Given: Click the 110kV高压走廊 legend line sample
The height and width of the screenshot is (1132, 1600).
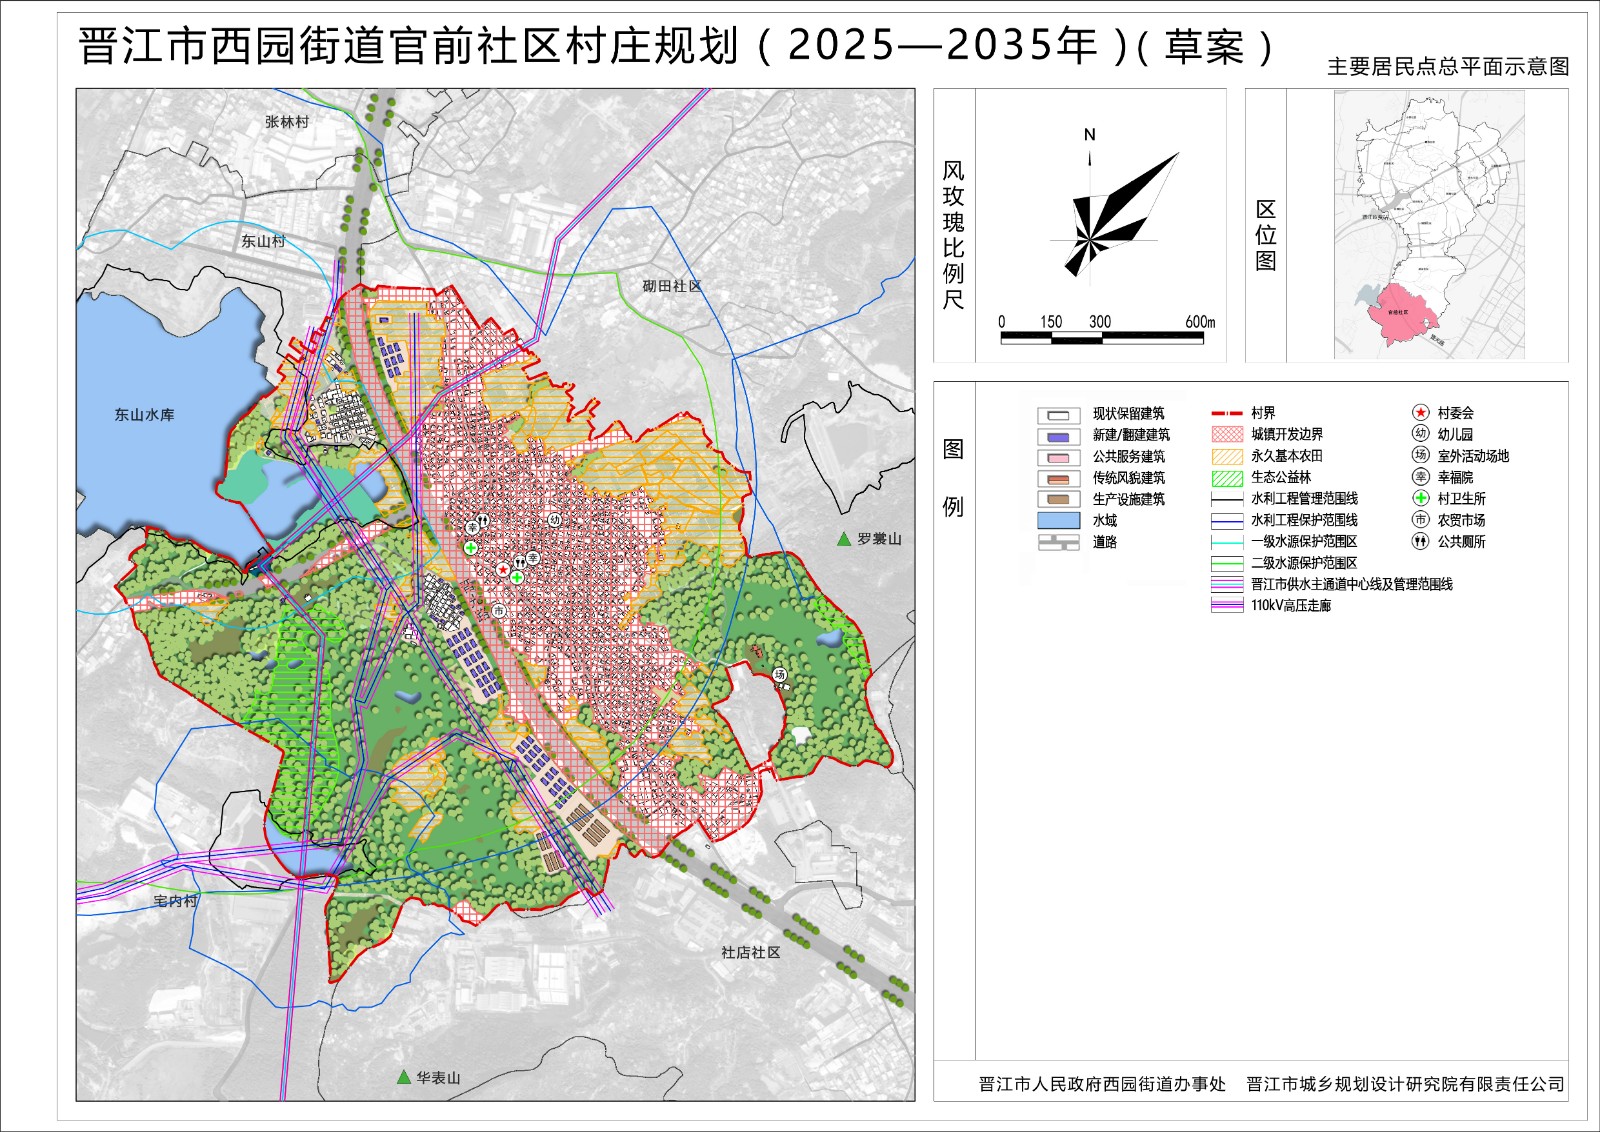Looking at the screenshot, I should [1227, 606].
